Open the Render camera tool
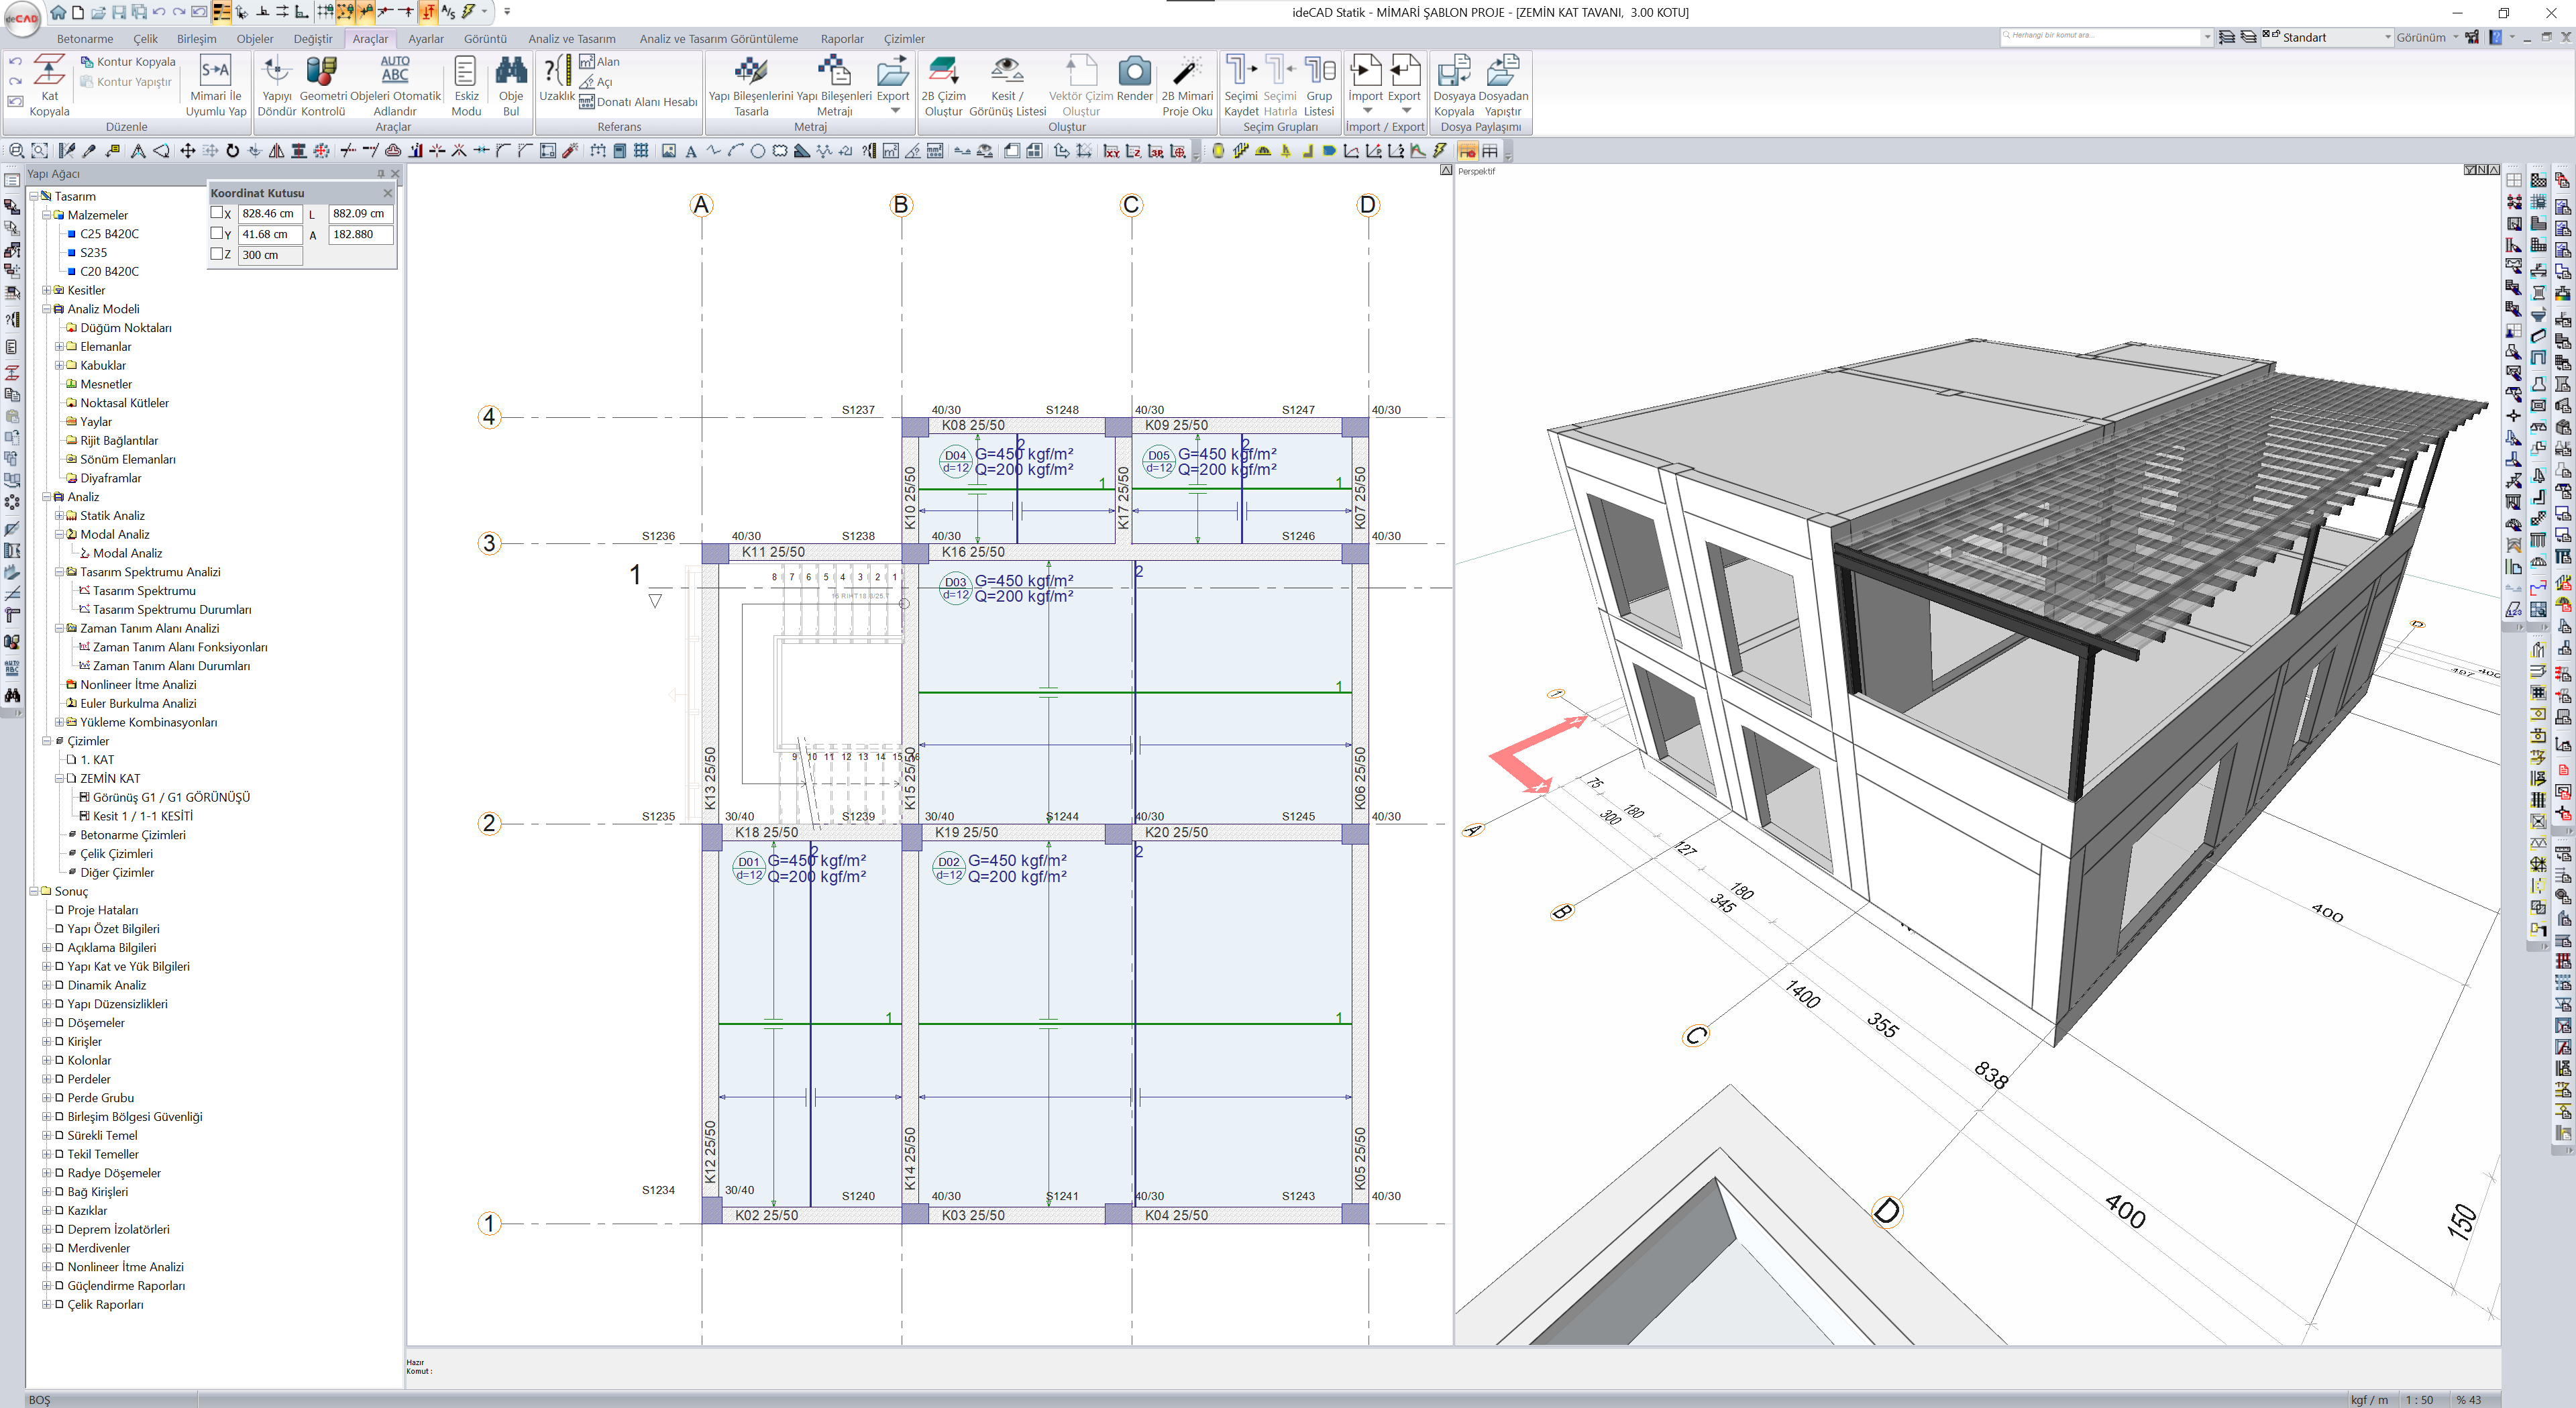The width and height of the screenshot is (2576, 1408). click(1134, 72)
